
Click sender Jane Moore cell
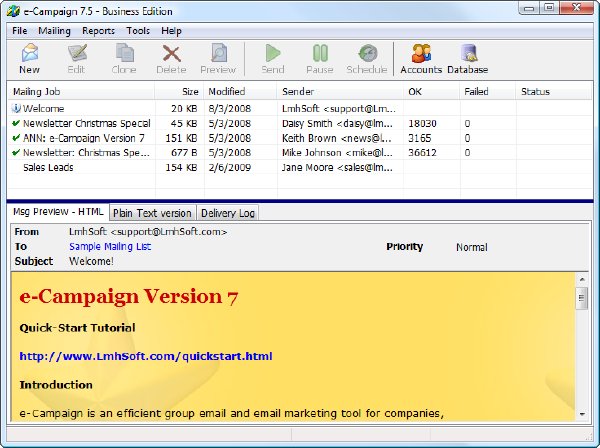[x=337, y=167]
